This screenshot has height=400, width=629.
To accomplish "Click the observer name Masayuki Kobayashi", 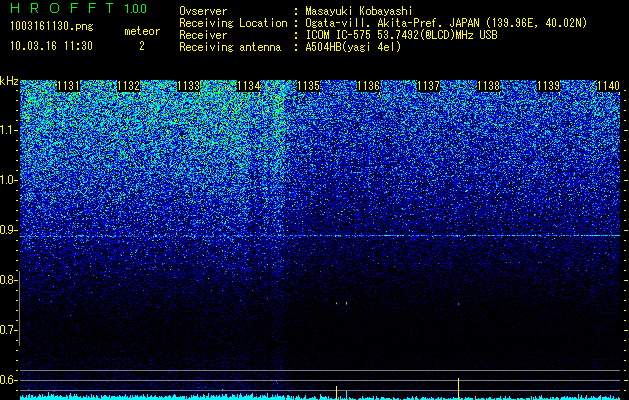I will click(x=359, y=11).
